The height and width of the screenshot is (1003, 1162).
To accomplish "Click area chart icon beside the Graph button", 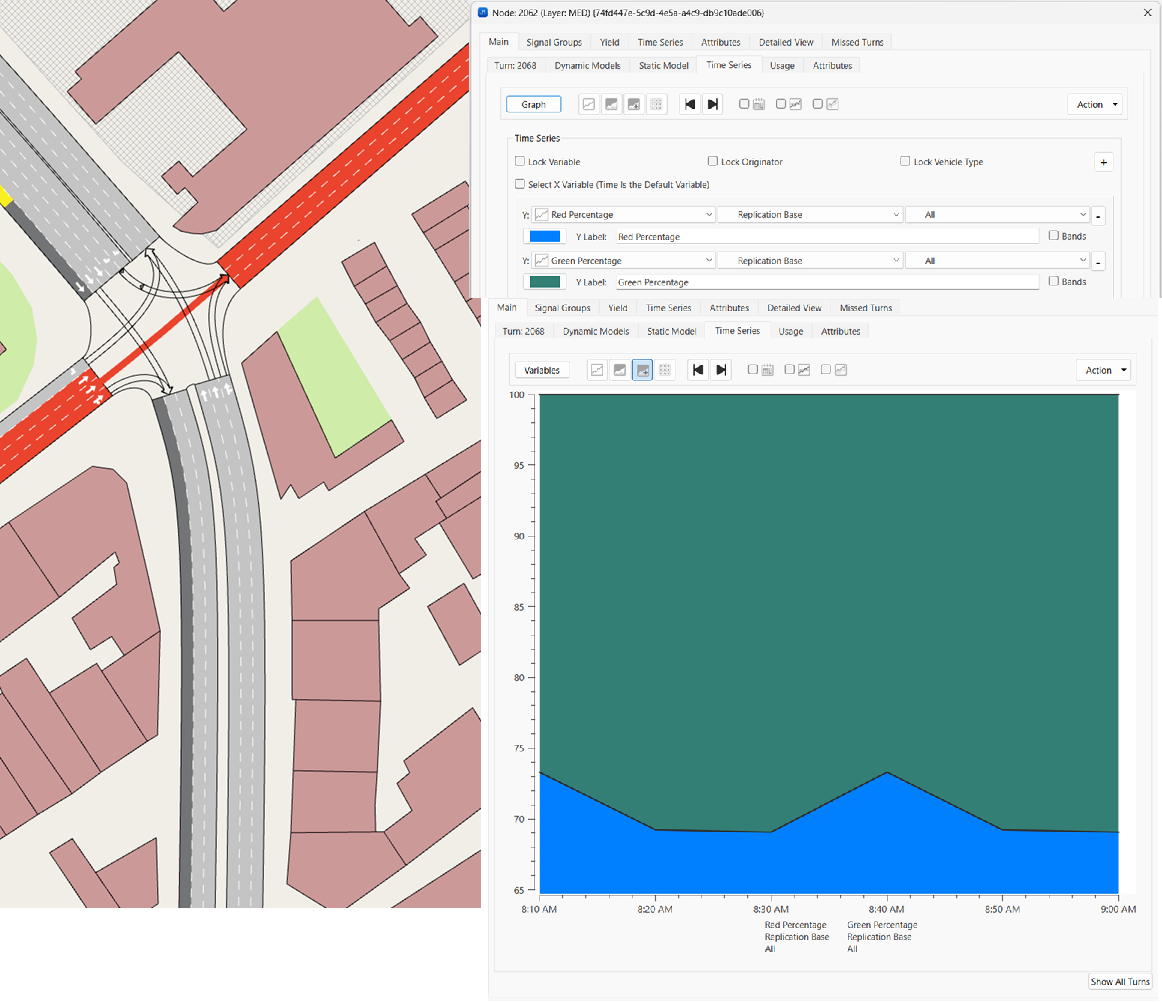I will tap(612, 104).
